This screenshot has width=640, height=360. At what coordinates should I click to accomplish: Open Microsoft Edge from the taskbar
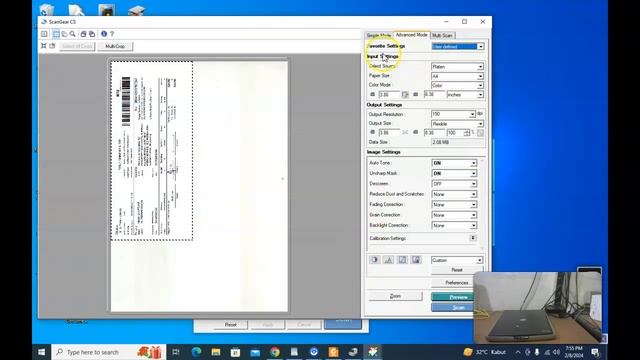196,352
